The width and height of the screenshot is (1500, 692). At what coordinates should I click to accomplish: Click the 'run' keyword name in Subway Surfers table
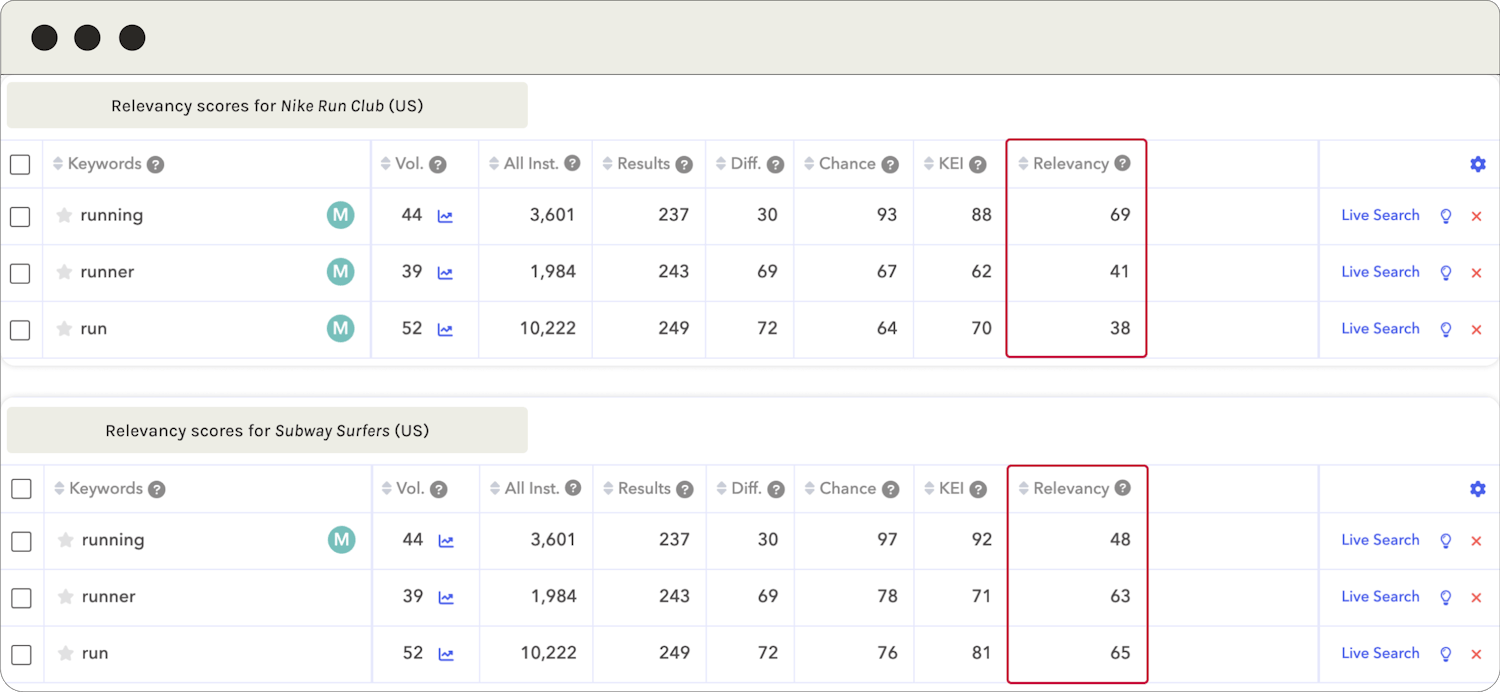95,654
